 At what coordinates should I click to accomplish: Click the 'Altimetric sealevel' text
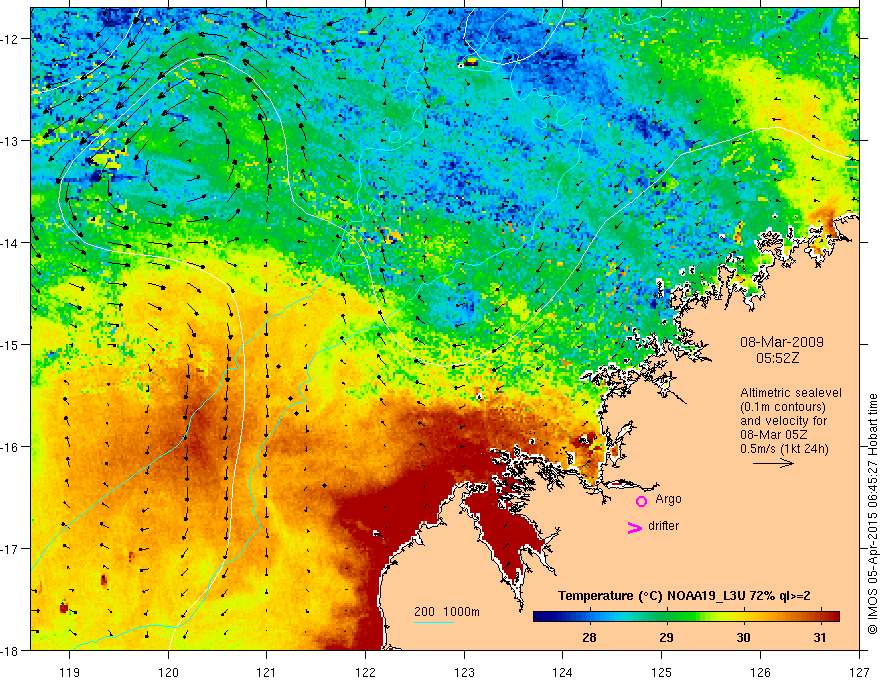click(791, 393)
